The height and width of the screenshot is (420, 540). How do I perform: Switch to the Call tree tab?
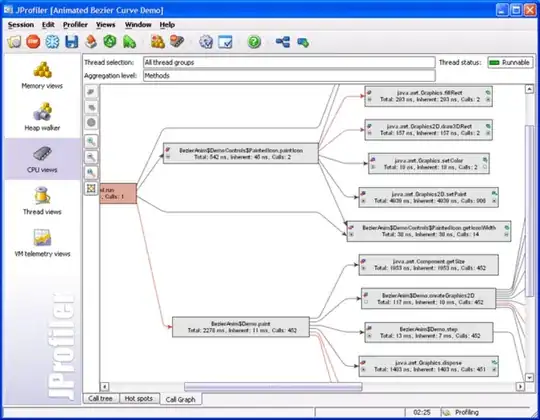(x=101, y=398)
